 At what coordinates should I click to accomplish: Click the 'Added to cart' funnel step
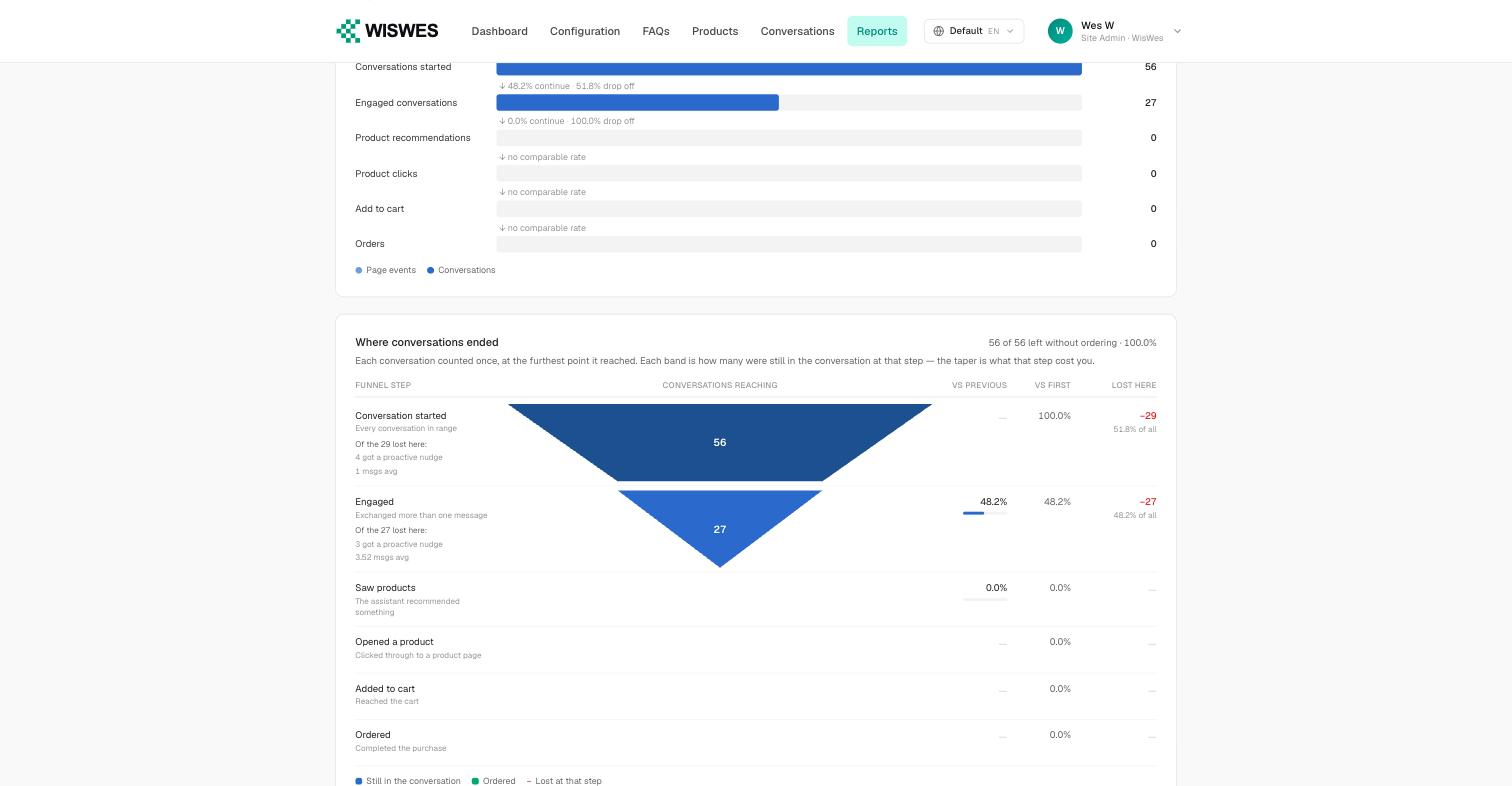[385, 689]
